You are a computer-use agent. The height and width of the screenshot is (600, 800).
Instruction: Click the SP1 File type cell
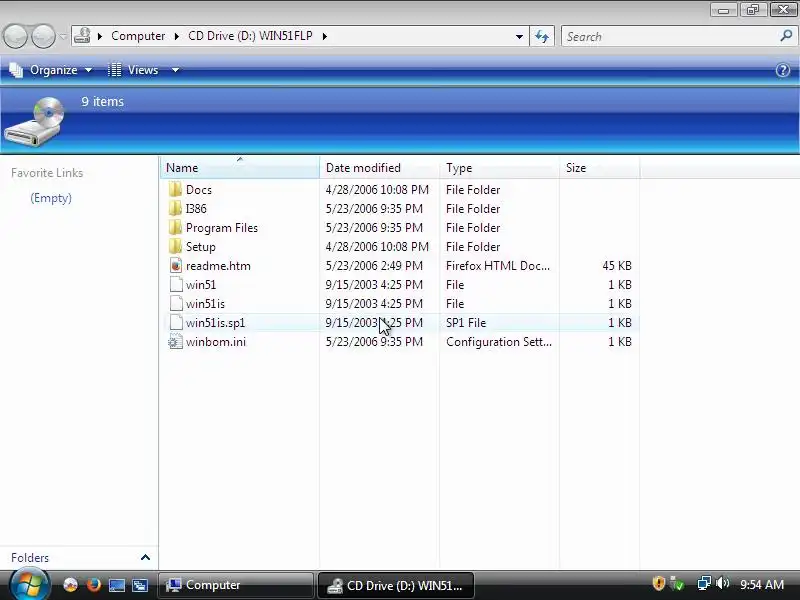(466, 323)
